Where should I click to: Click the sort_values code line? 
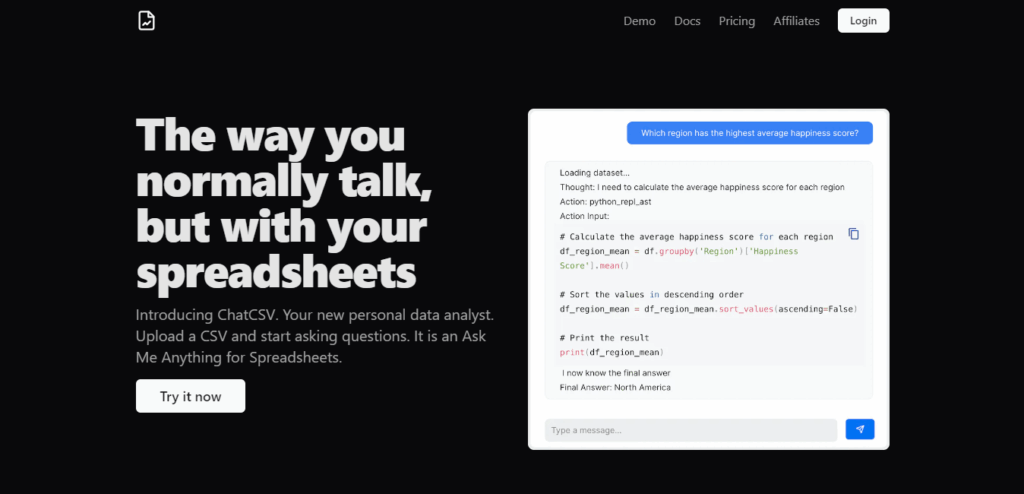click(708, 309)
